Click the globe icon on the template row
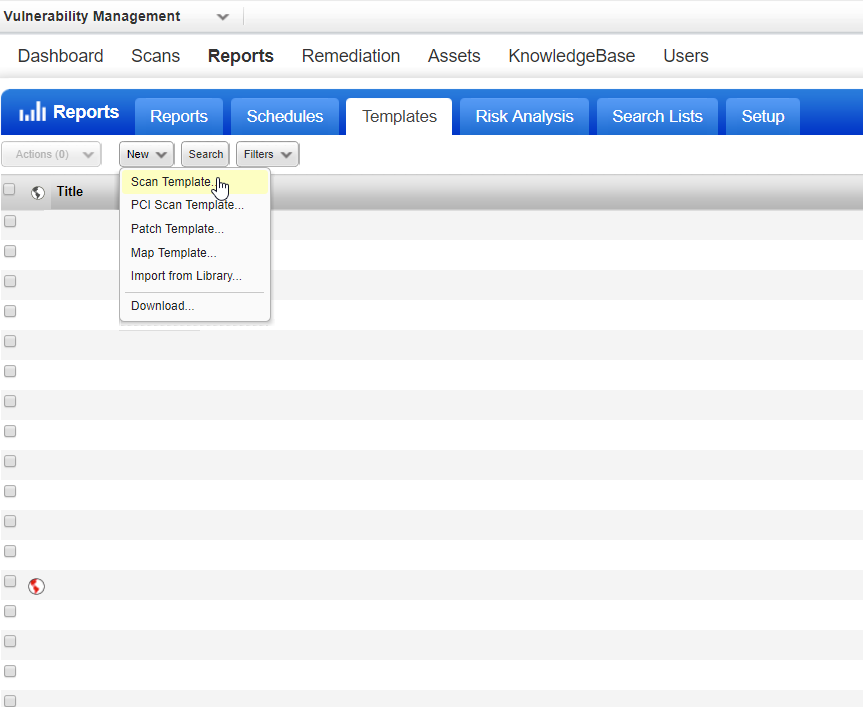 (x=36, y=585)
